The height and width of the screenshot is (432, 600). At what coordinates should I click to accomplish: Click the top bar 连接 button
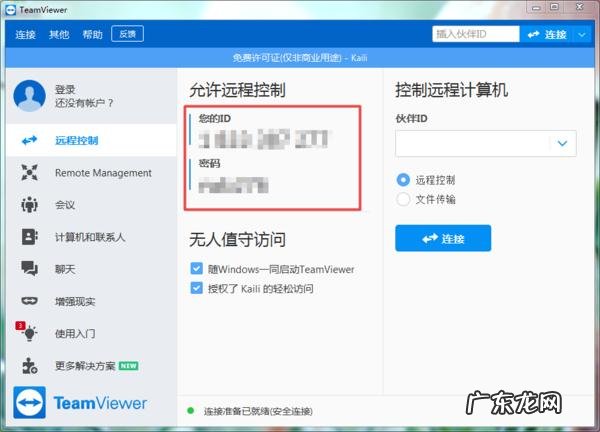(x=547, y=34)
